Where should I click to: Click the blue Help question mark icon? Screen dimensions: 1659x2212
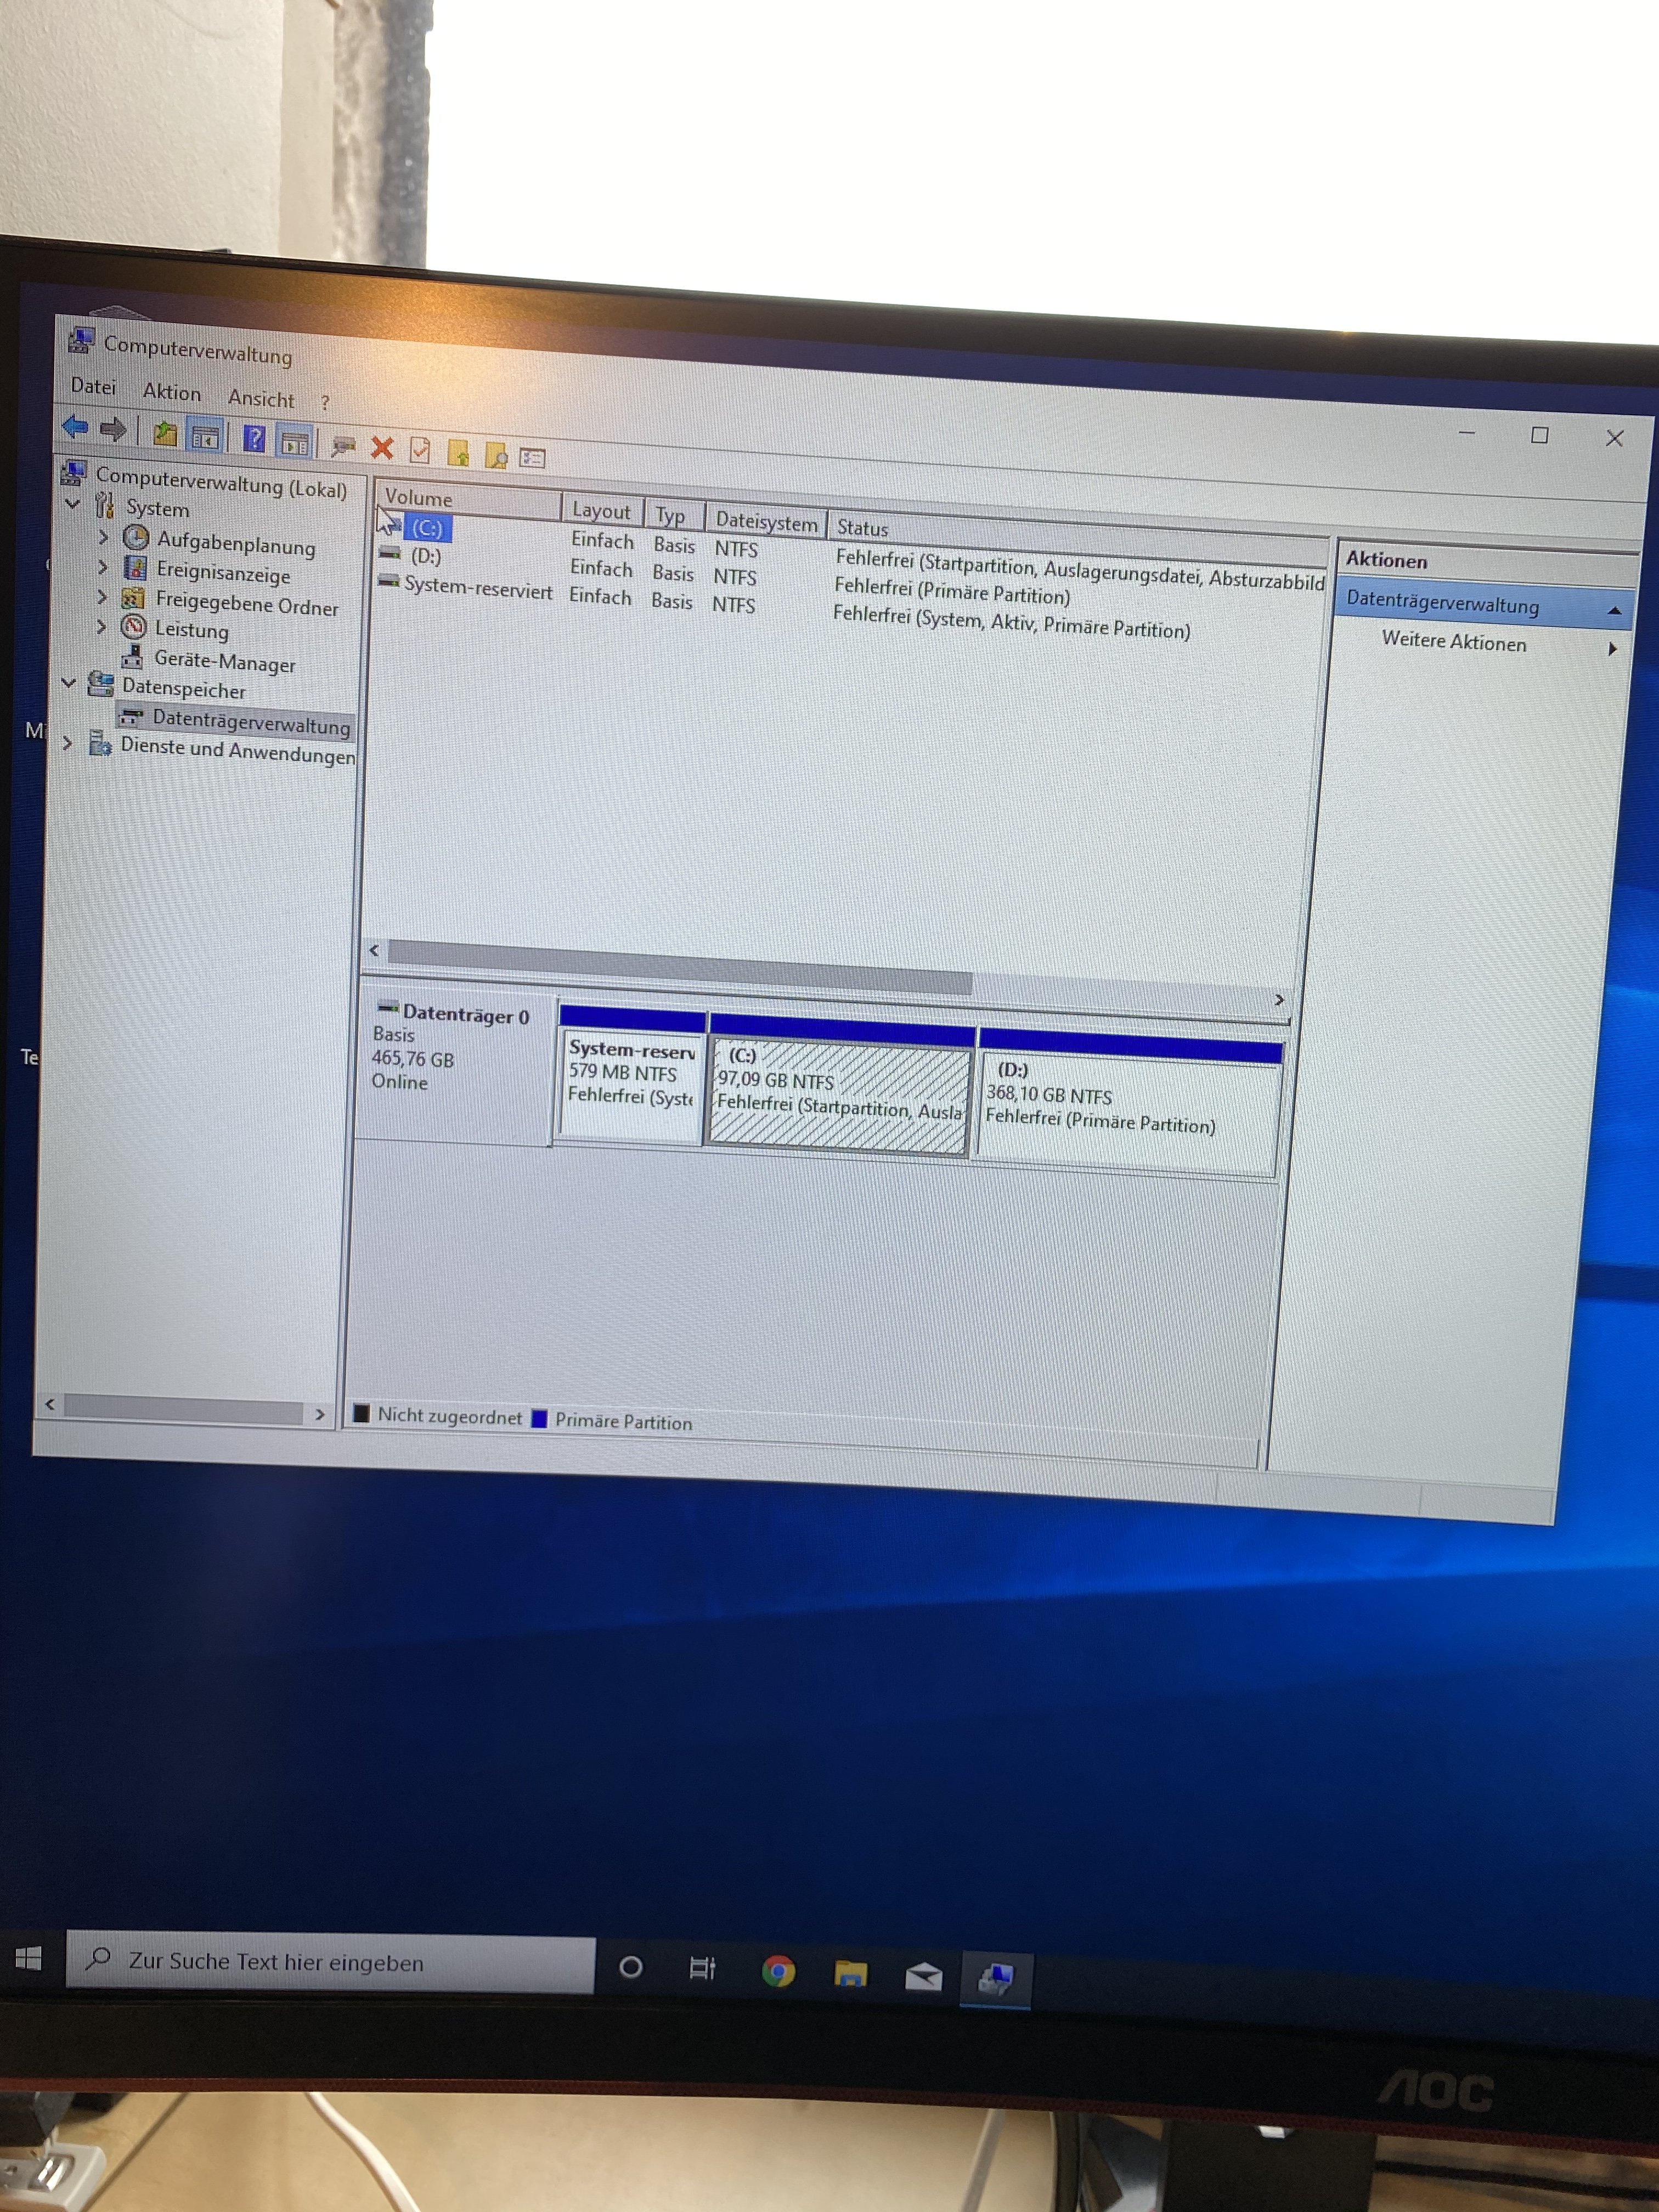coord(254,438)
